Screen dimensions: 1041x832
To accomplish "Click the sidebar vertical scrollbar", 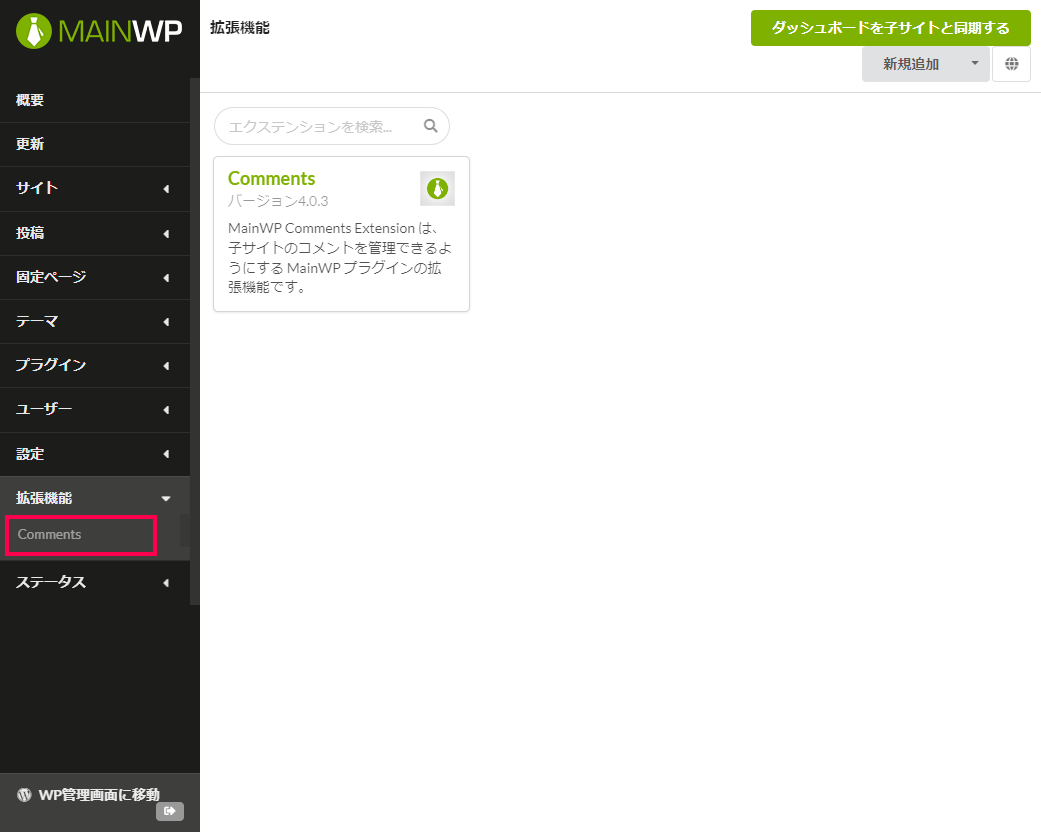I will pyautogui.click(x=195, y=341).
